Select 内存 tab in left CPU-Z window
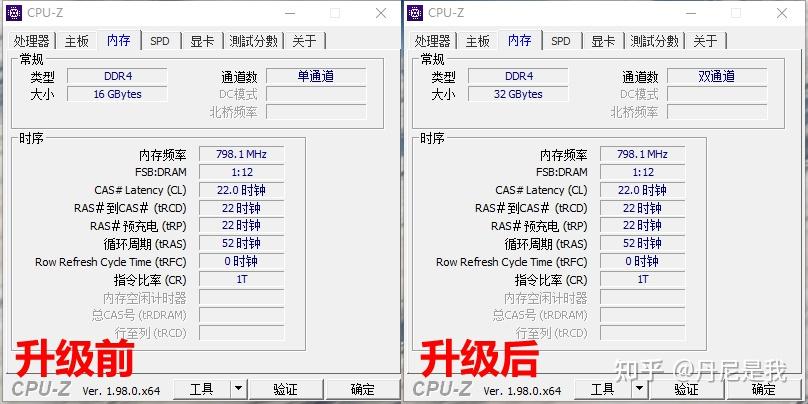The width and height of the screenshot is (808, 404). click(119, 40)
